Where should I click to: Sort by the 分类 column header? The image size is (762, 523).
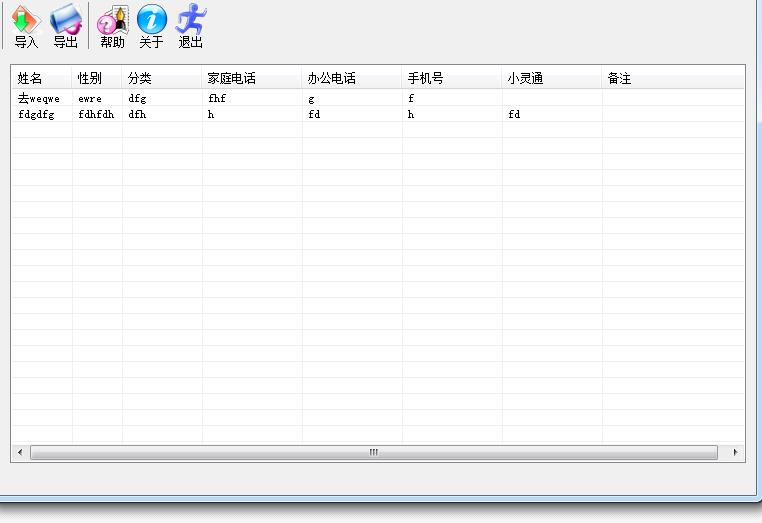tap(161, 78)
